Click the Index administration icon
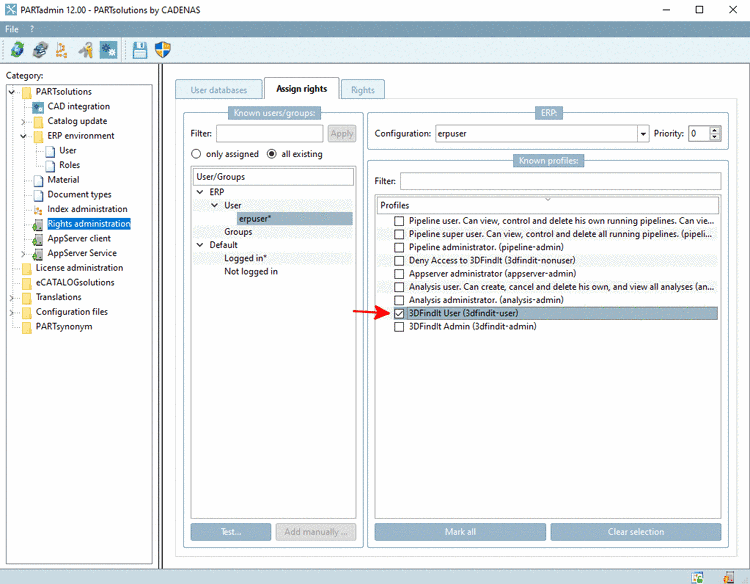 pos(38,210)
